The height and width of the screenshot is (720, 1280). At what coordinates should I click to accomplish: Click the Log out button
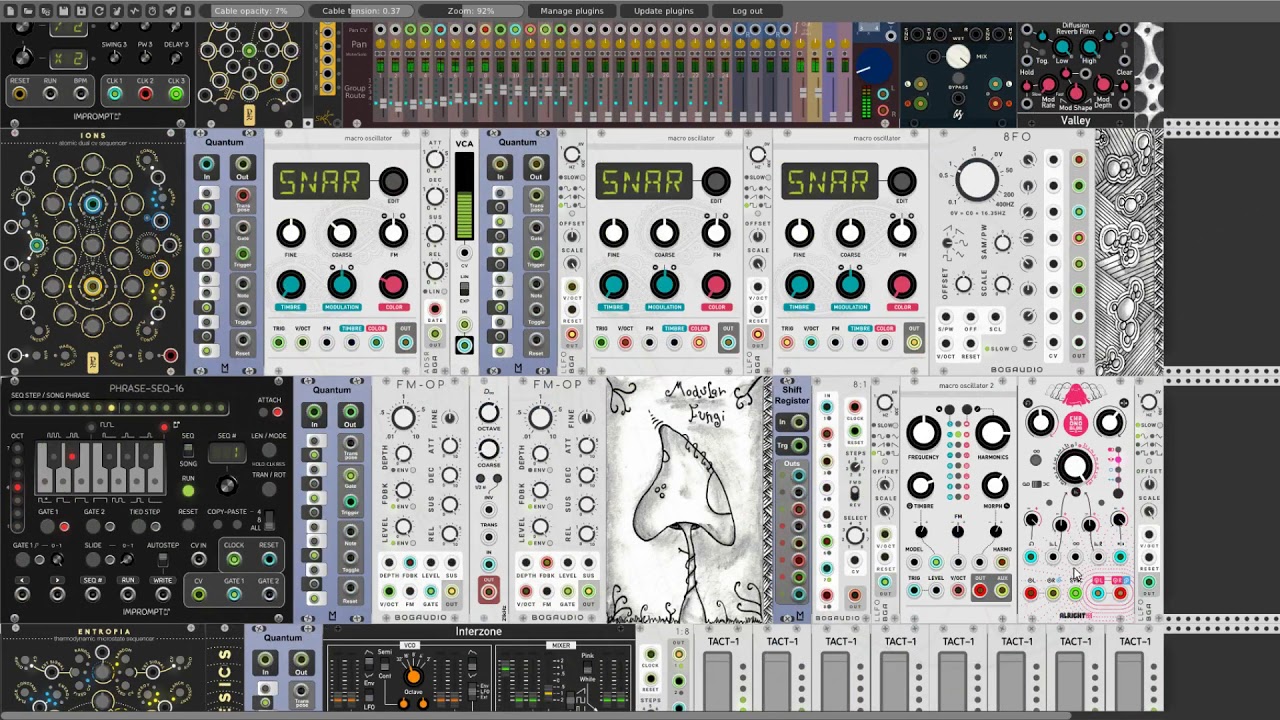click(747, 11)
